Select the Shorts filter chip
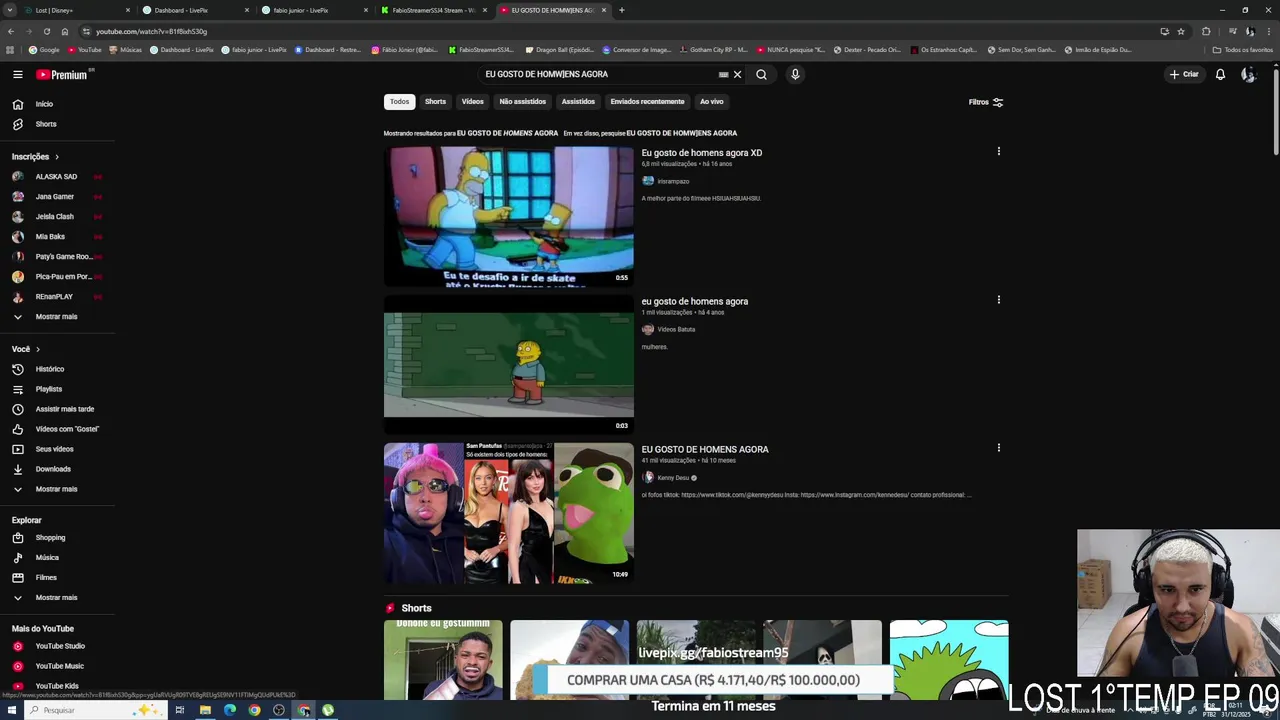 coord(435,102)
